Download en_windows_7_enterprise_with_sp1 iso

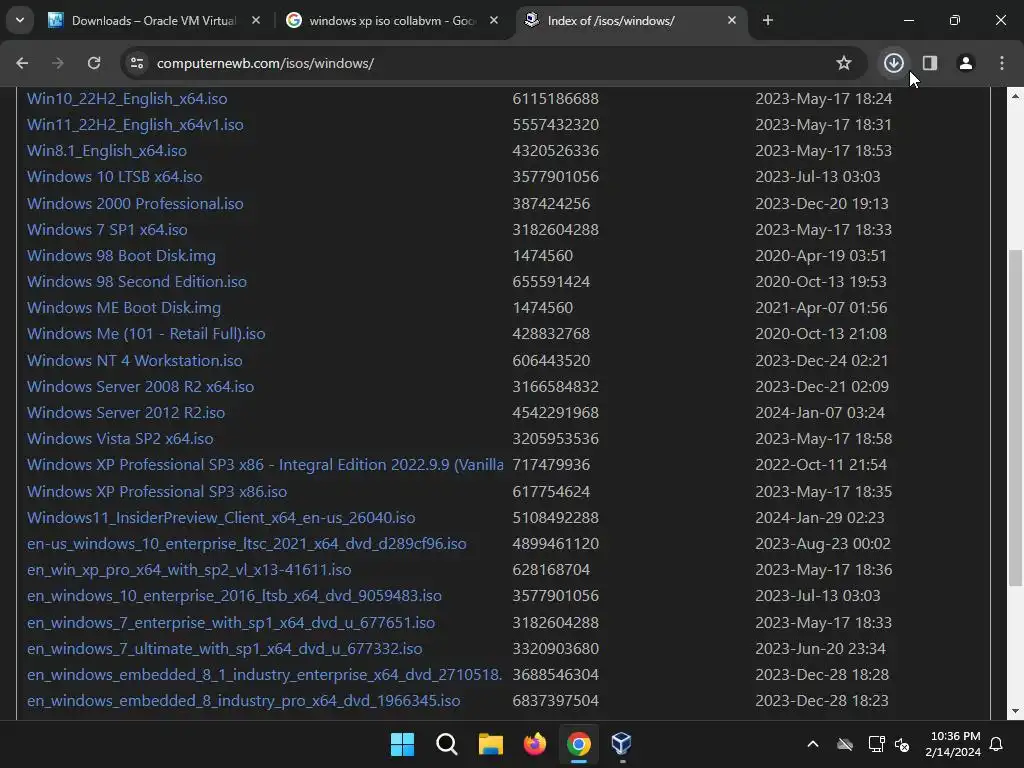coord(231,623)
